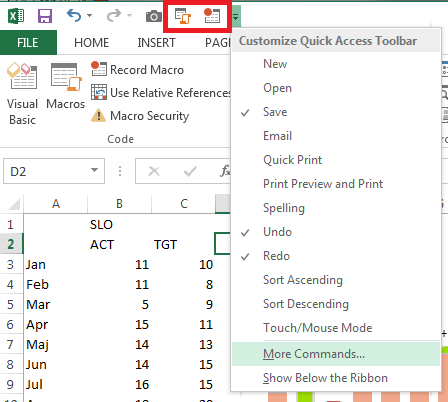Click the Macros button in Code group
This screenshot has height=402, width=448.
tap(66, 86)
